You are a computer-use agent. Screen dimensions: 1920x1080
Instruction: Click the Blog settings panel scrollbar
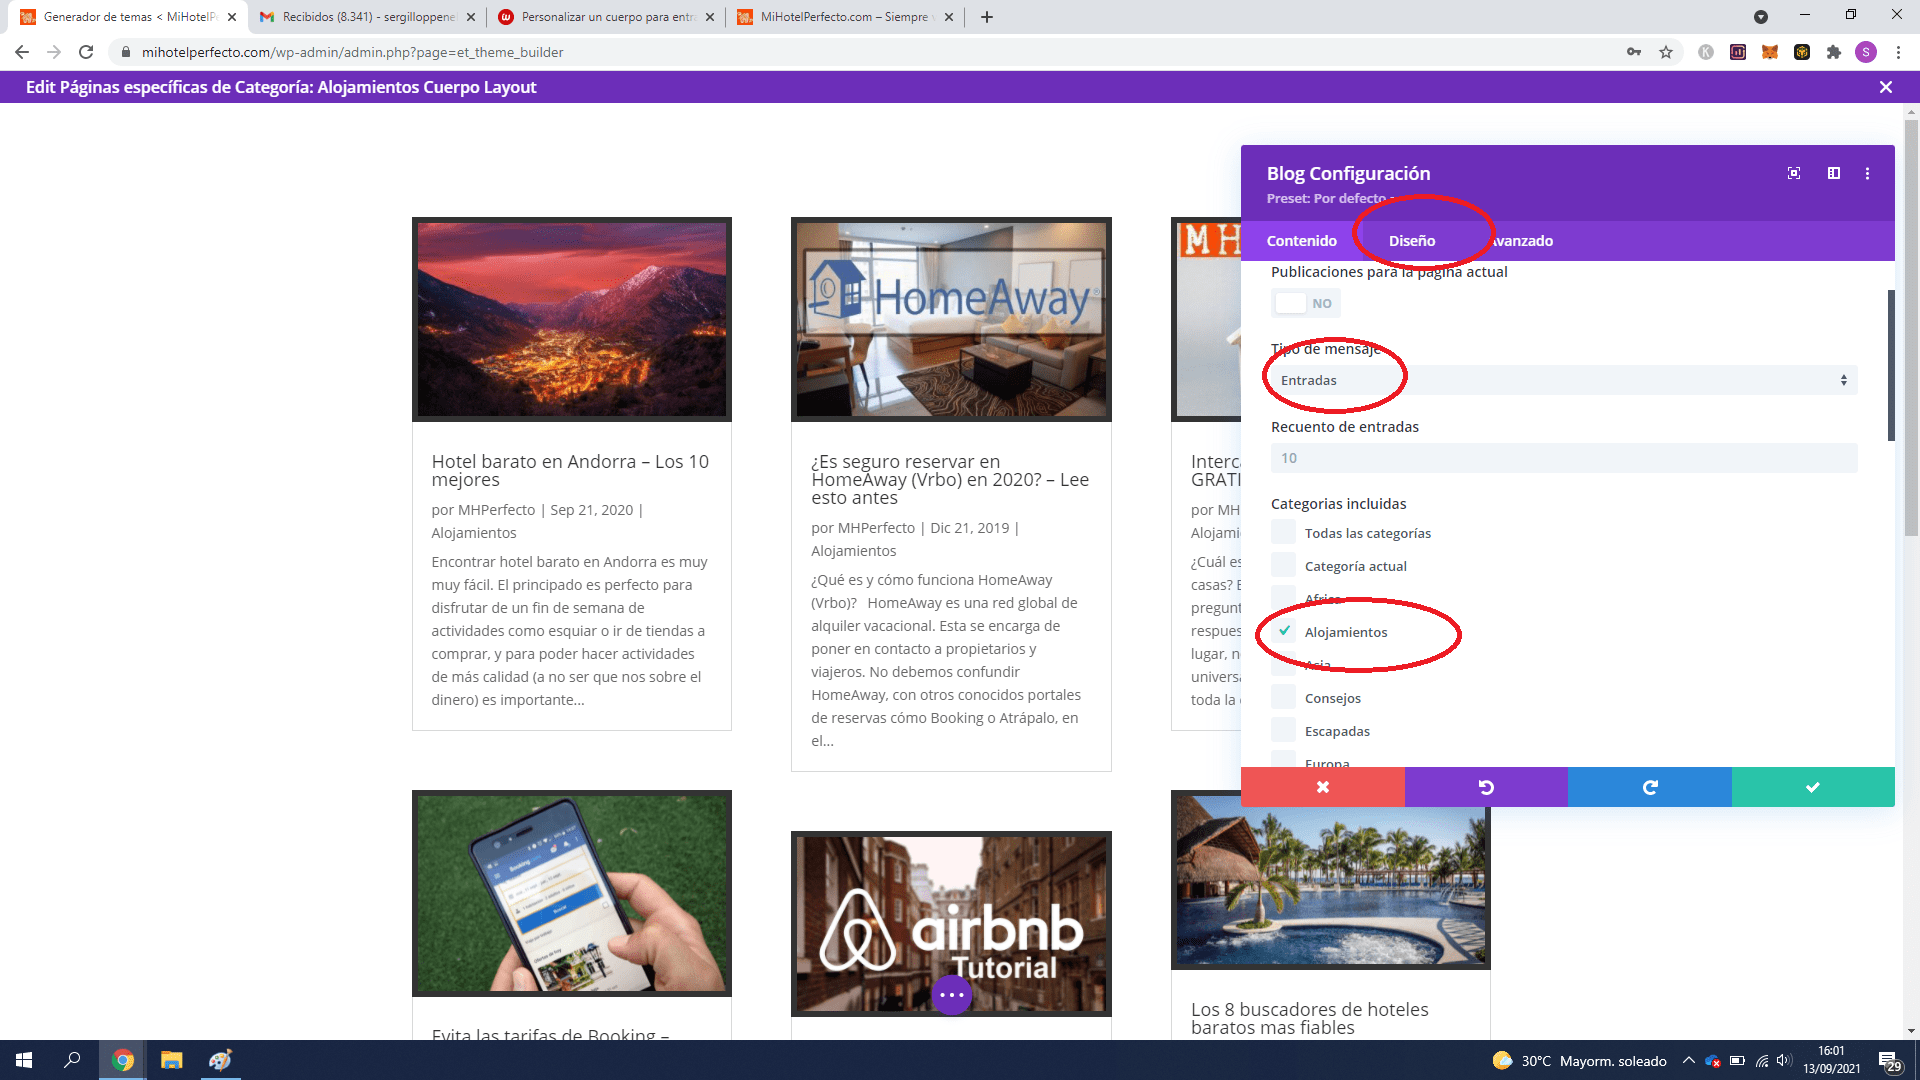[x=1891, y=366]
